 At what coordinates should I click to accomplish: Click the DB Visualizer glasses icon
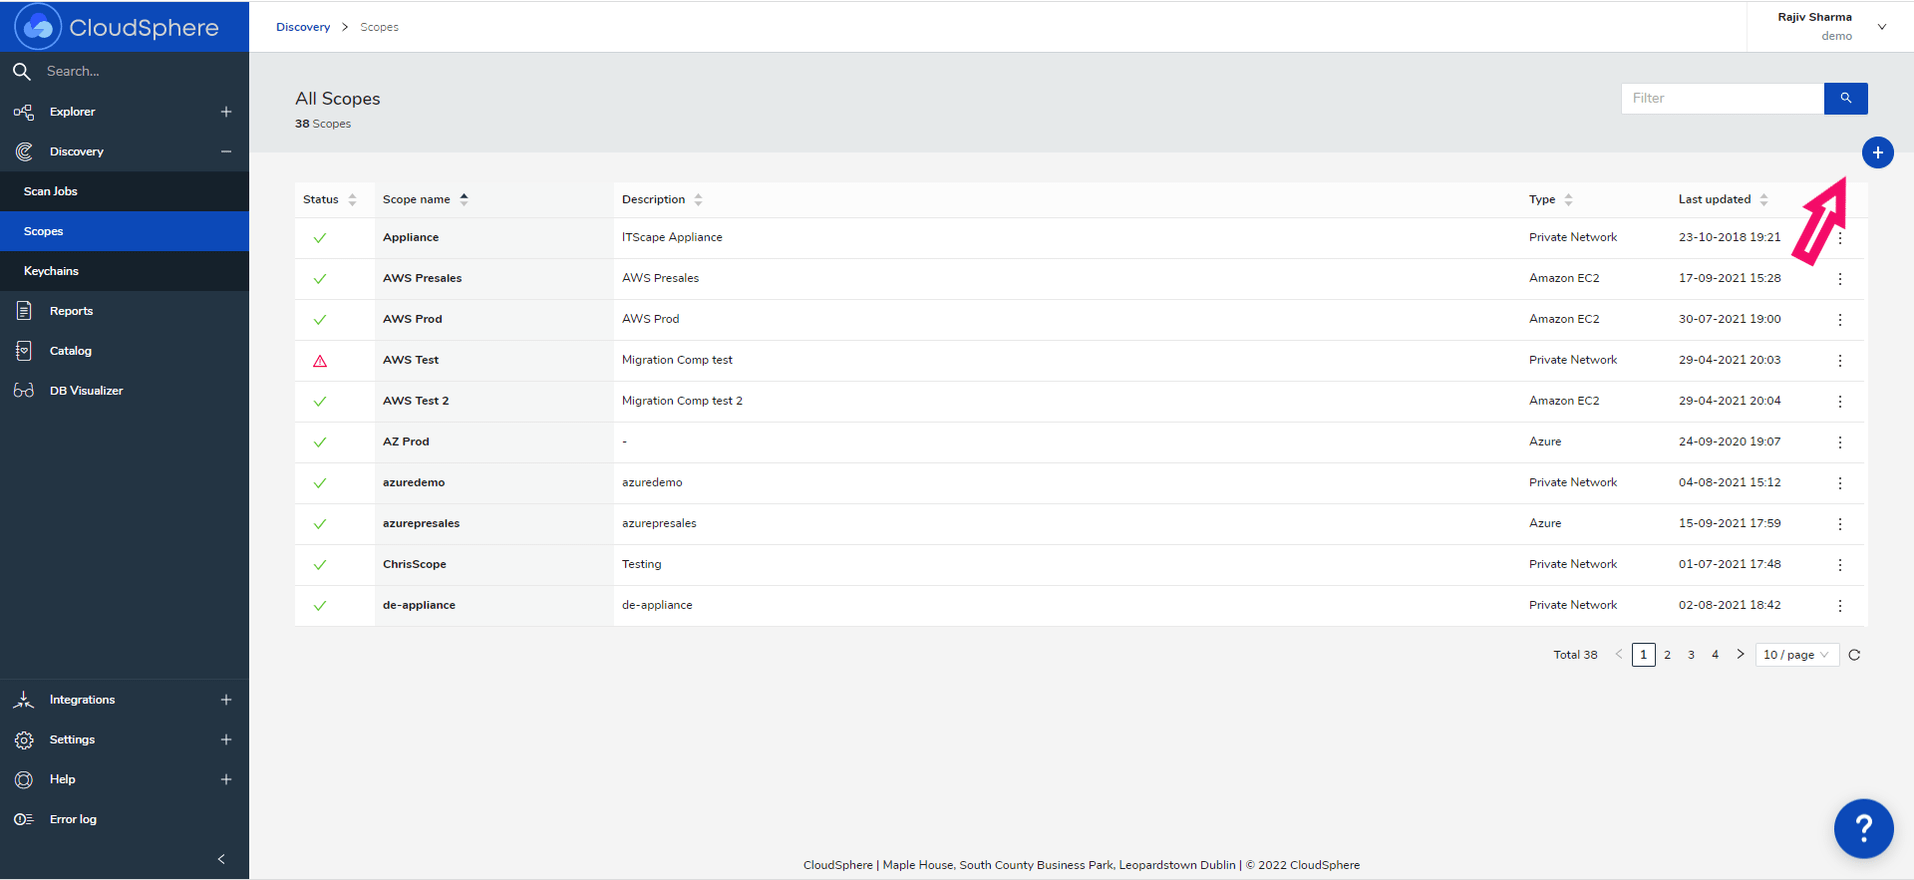[x=24, y=391]
